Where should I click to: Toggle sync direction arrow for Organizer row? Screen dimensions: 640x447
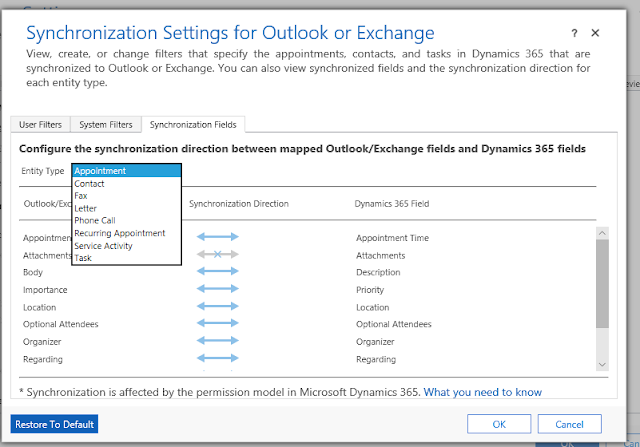[x=217, y=341]
